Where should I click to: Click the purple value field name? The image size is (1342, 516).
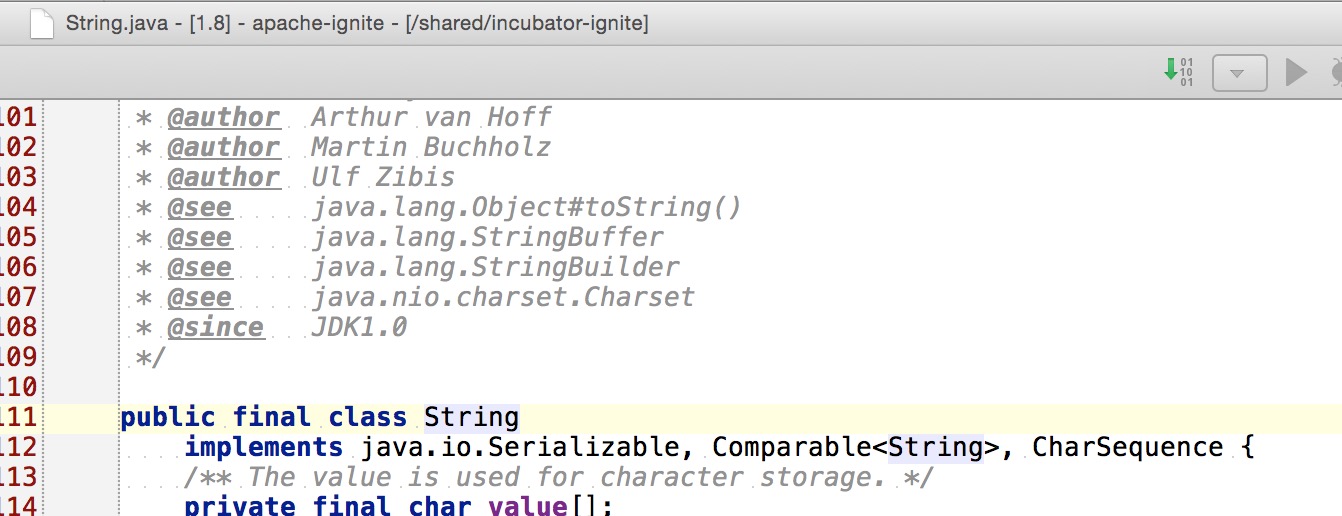pos(527,505)
